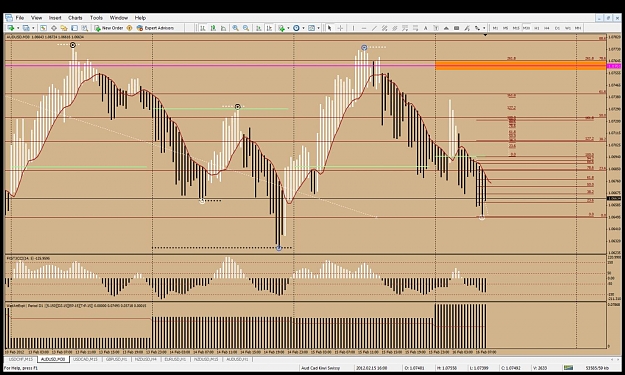Screen dimensions: 625x375
Task: Expand the Templates dropdown arrow
Action: pyautogui.click(x=318, y=28)
